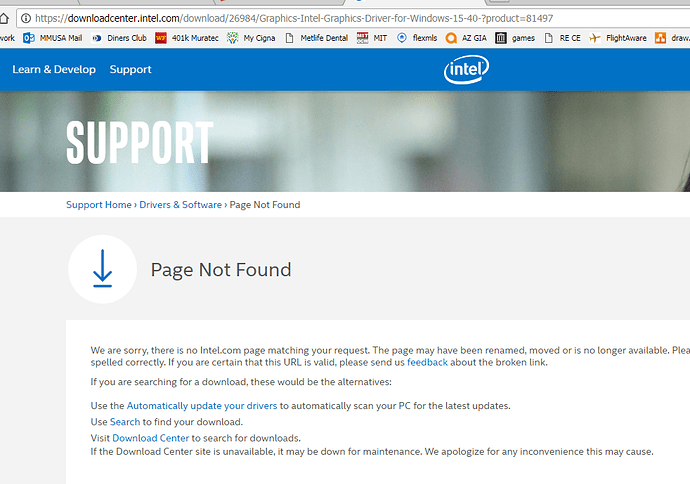Click the browser home icon

pyautogui.click(x=4, y=18)
